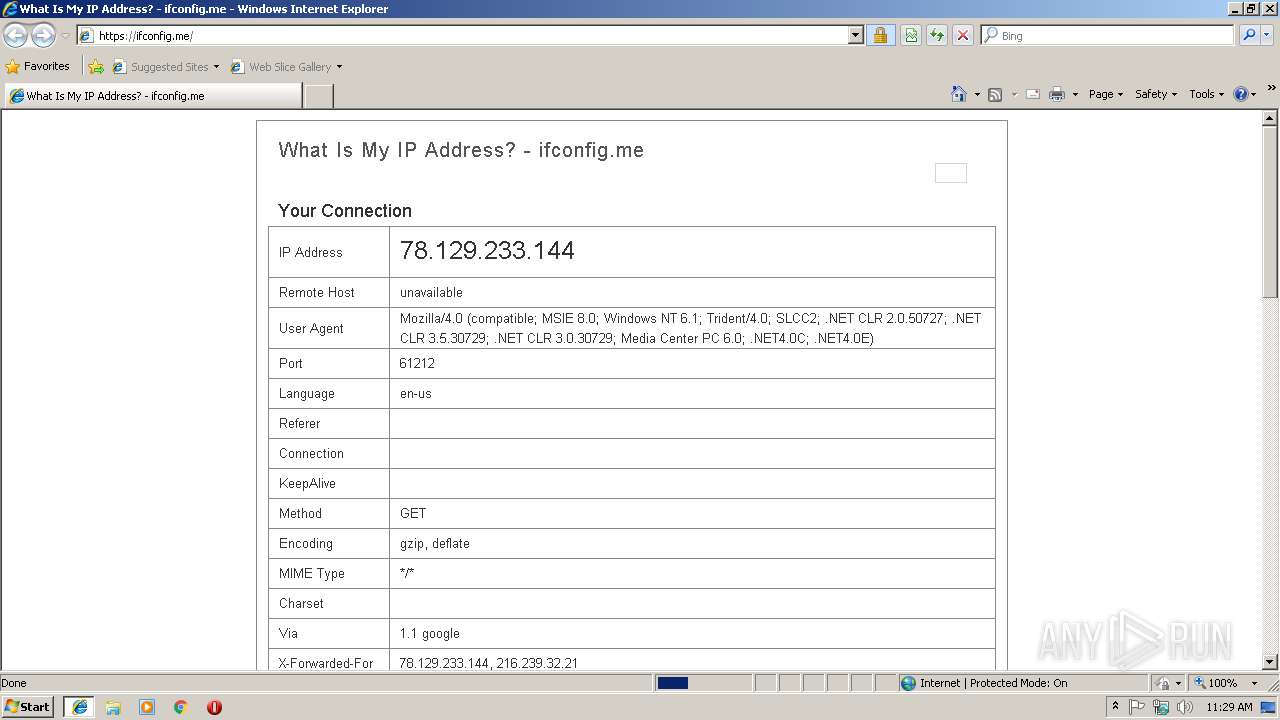
Task: Toggle the Compatibility View icon
Action: (x=911, y=36)
